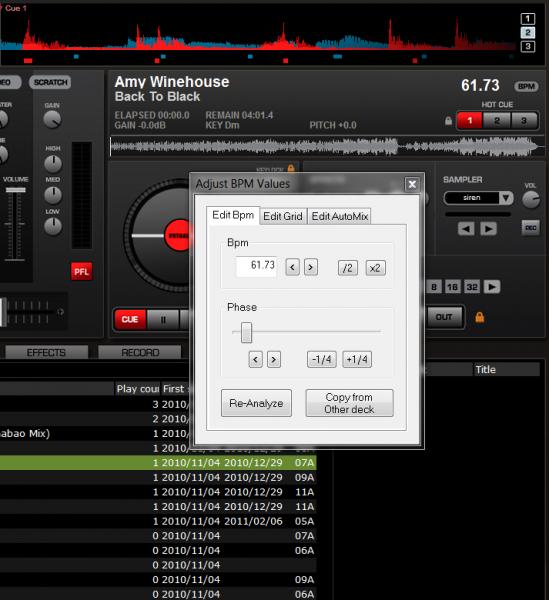Open the BPM button next to 61.73
The width and height of the screenshot is (549, 600).
click(526, 86)
